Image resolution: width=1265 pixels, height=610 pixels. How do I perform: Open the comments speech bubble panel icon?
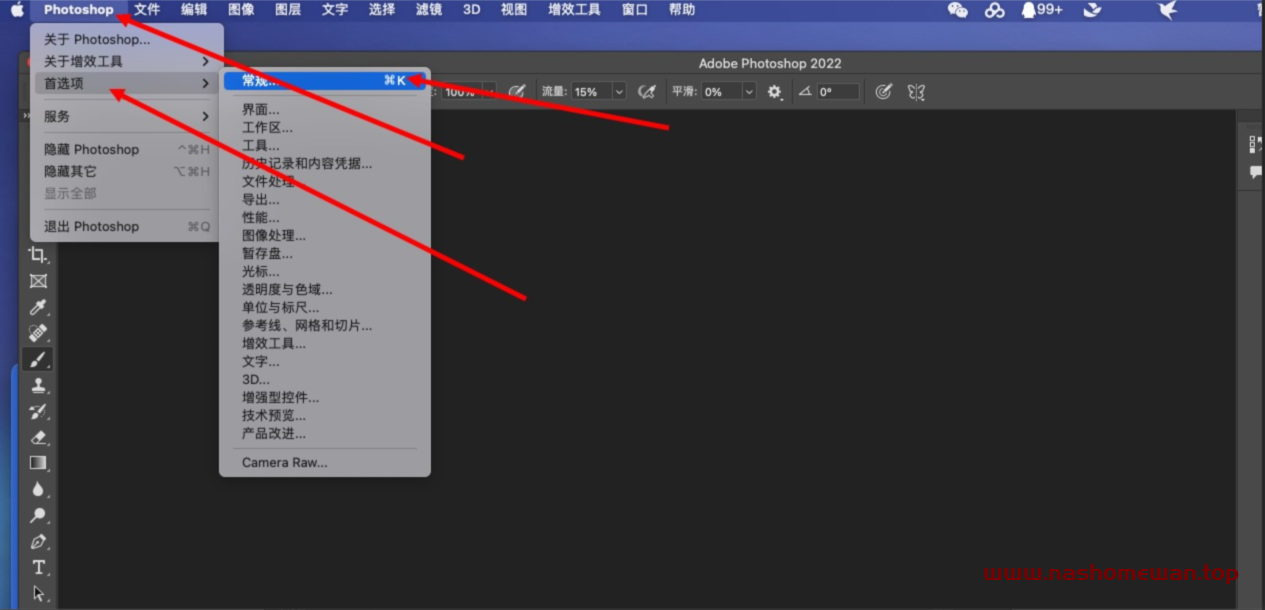1255,172
